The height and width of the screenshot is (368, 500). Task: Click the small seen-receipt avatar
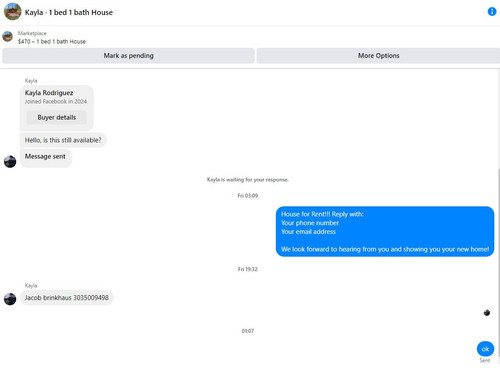tap(487, 312)
